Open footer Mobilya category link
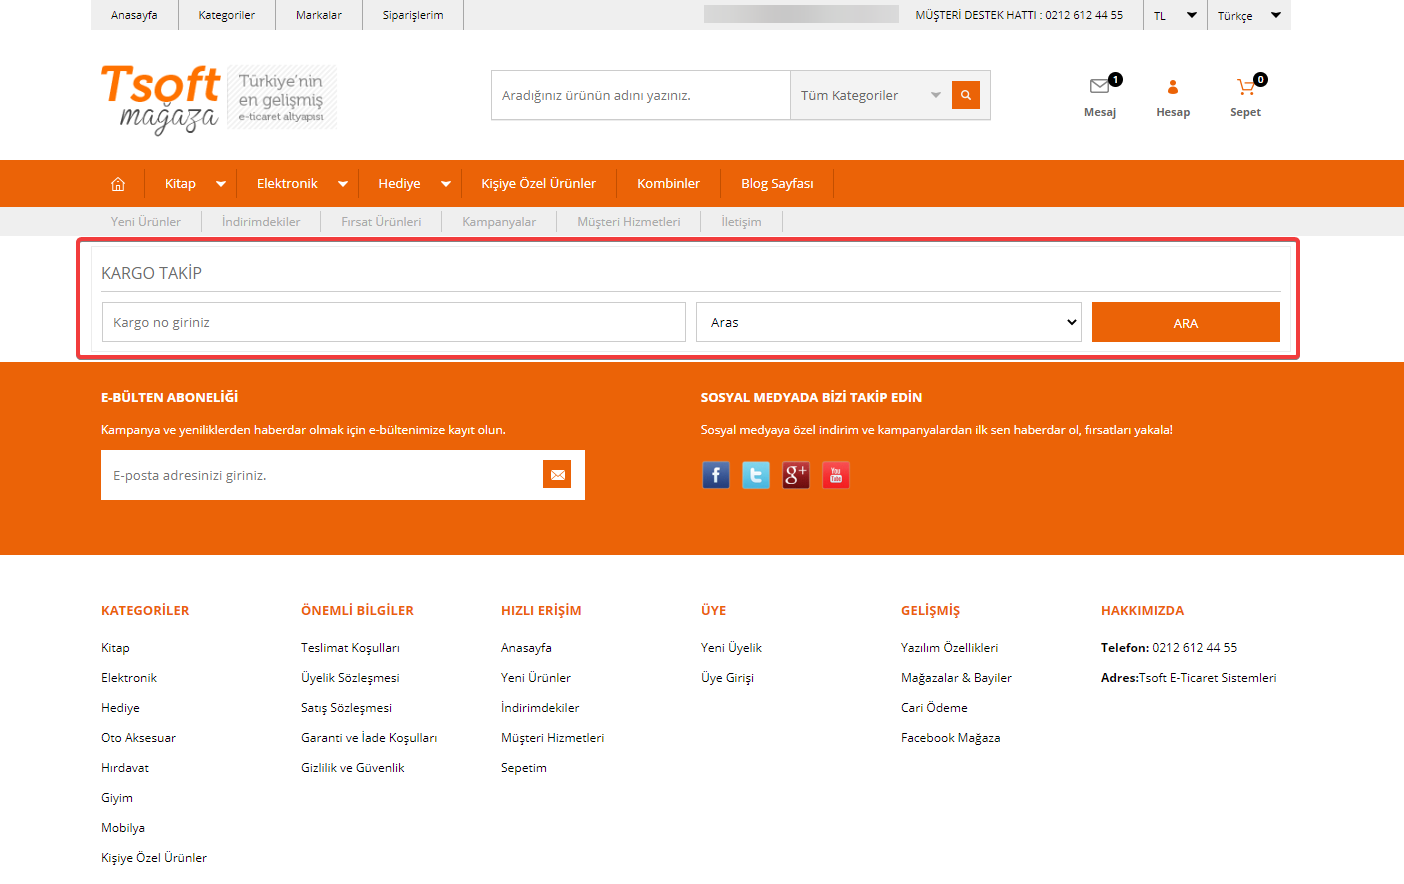Image resolution: width=1404 pixels, height=884 pixels. point(123,828)
